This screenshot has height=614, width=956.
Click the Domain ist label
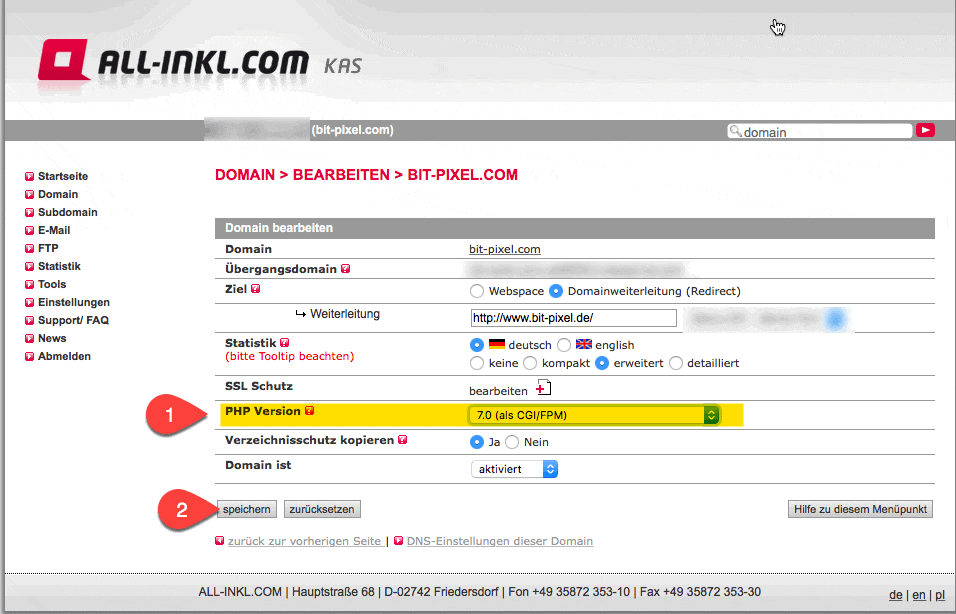pyautogui.click(x=258, y=465)
